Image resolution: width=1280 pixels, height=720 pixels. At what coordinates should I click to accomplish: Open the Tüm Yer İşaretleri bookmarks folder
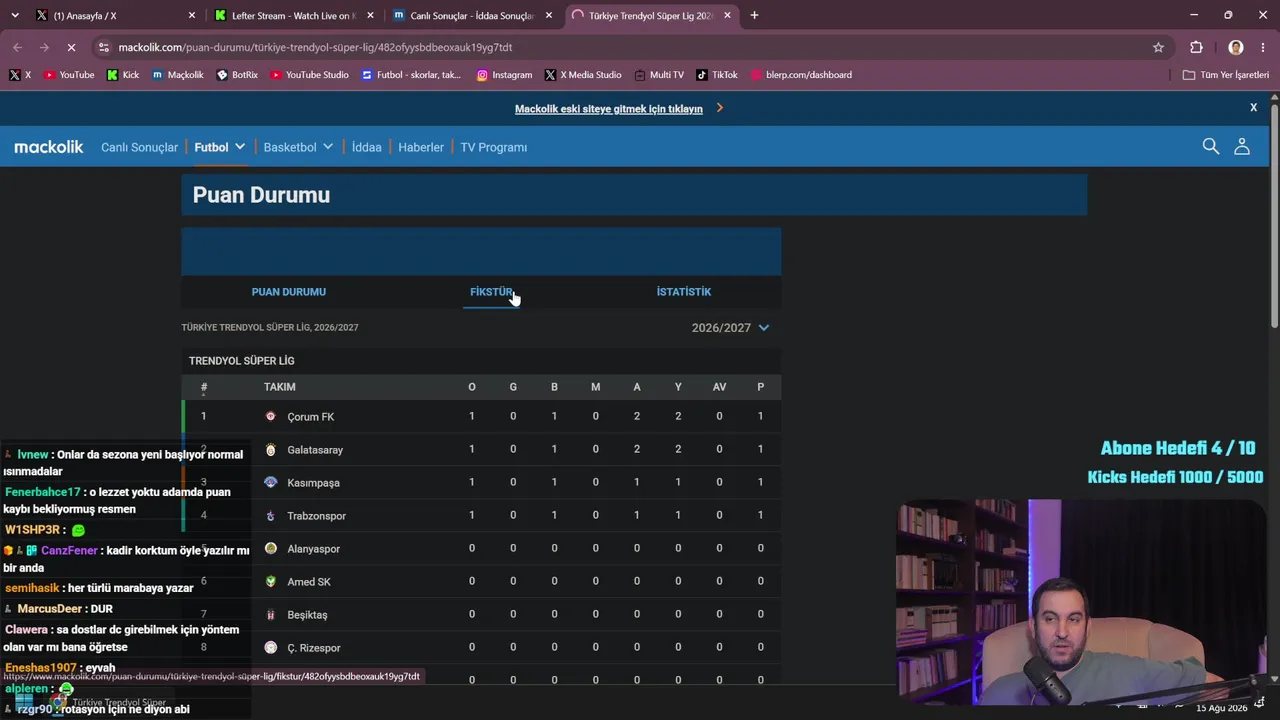pos(1225,75)
